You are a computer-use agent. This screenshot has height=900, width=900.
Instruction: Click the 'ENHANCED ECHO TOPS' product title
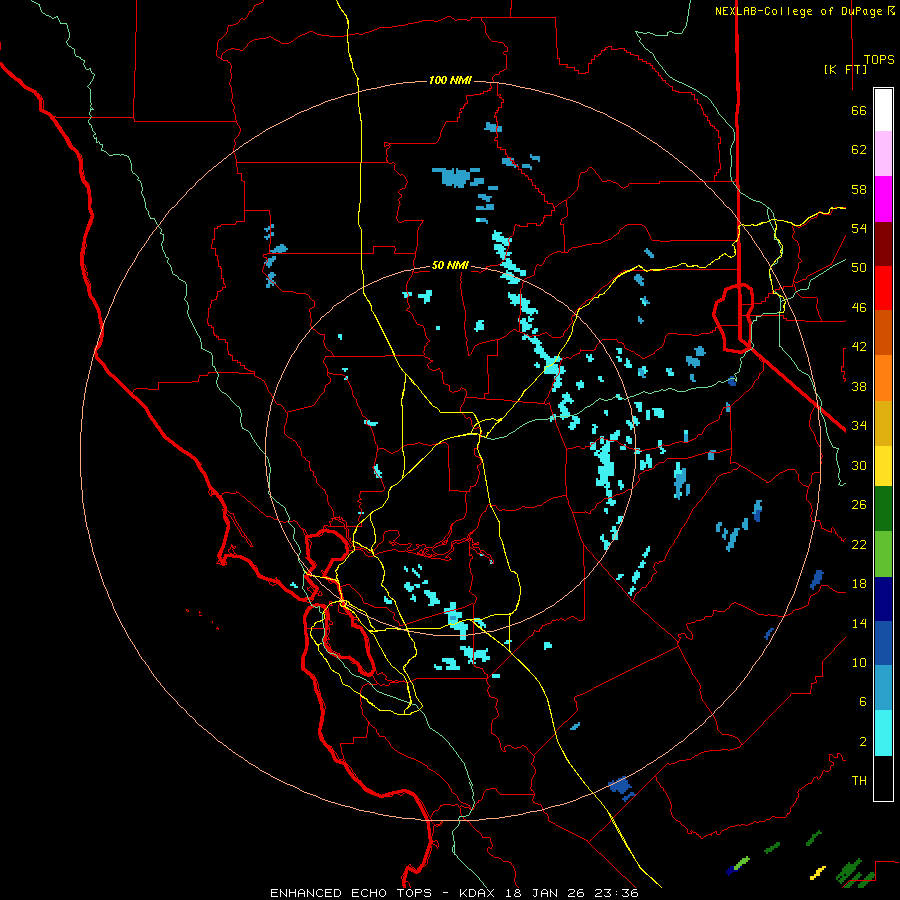[351, 893]
